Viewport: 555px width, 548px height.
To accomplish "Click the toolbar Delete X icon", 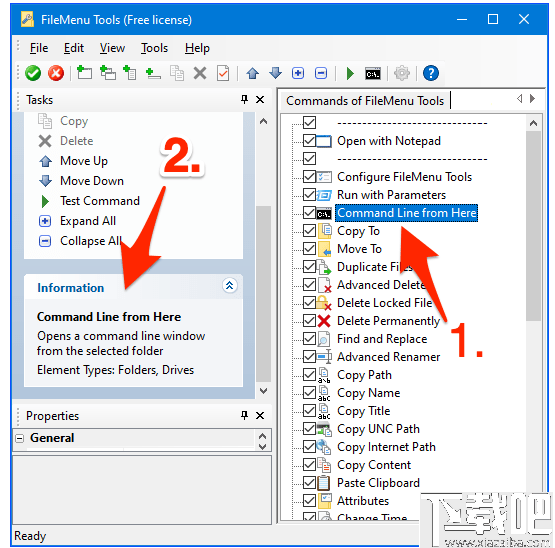I will click(x=200, y=74).
